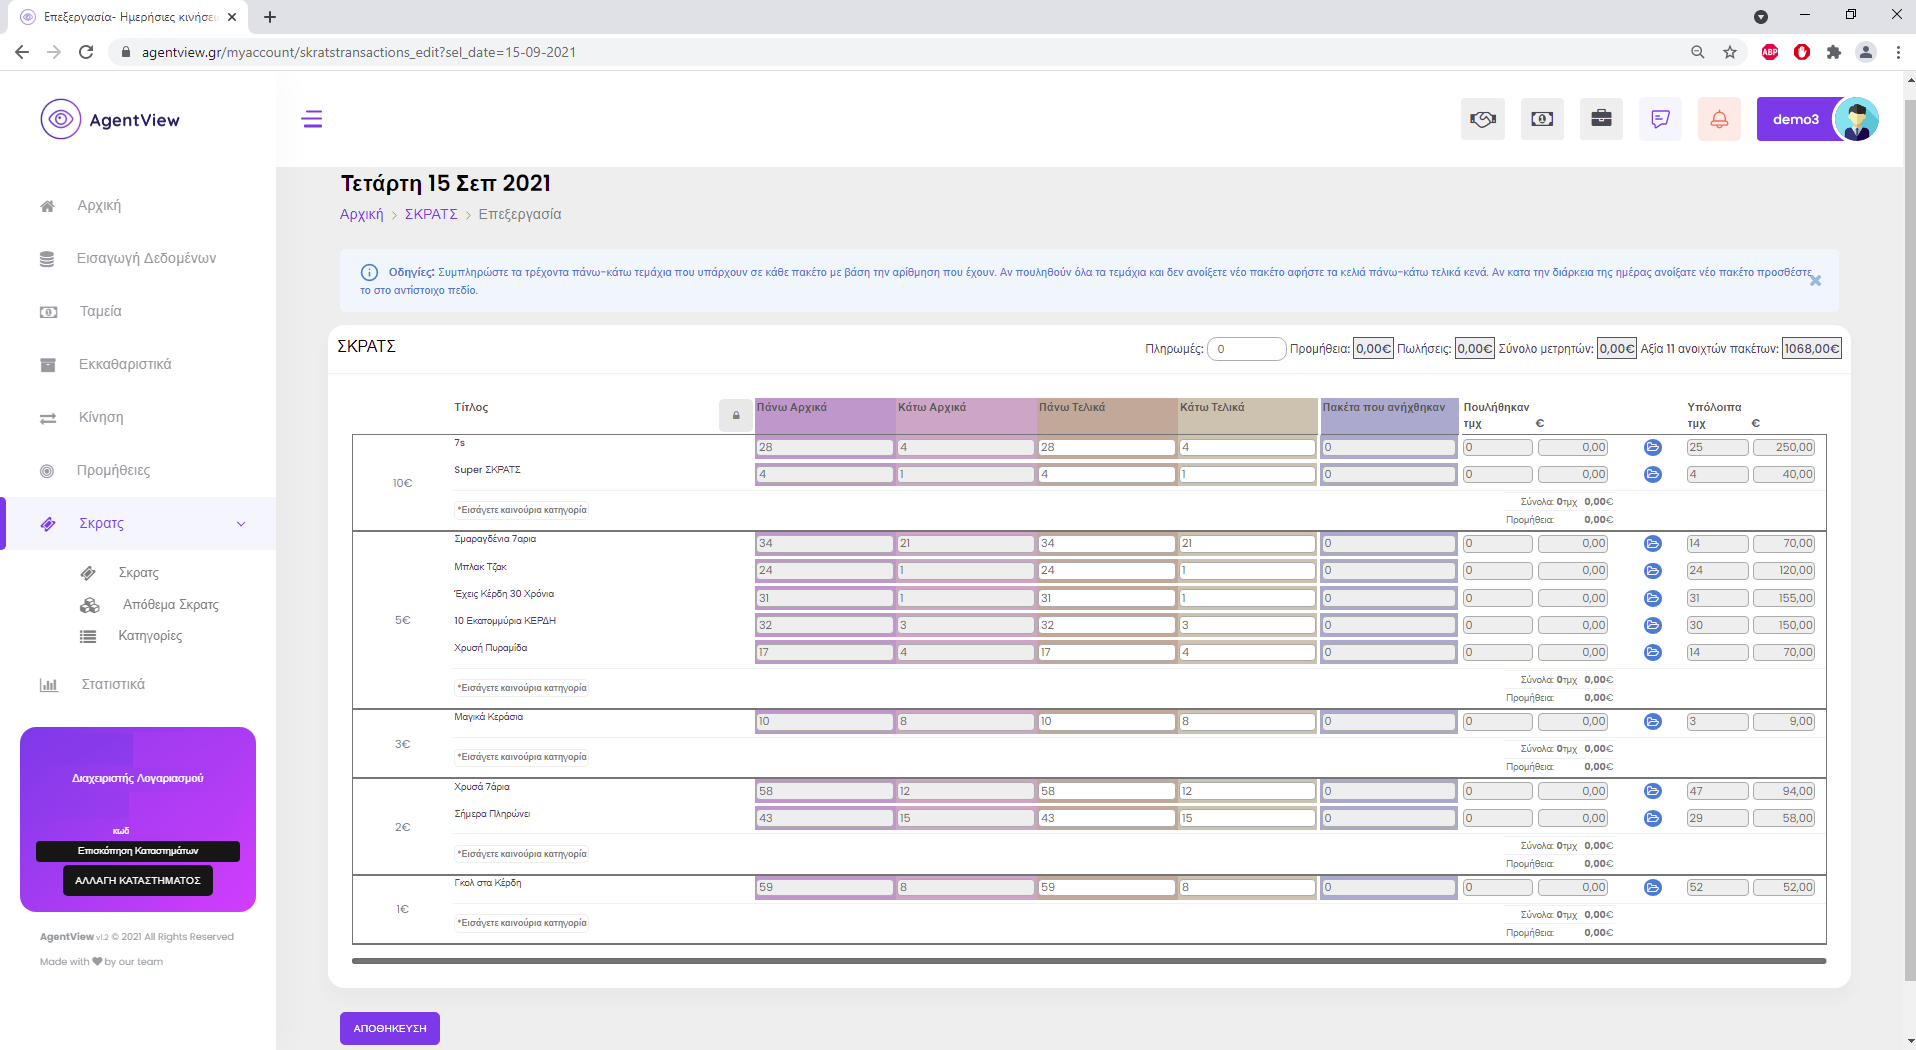This screenshot has width=1916, height=1050.
Task: Click the blue arrow icon for 7s row
Action: coord(1652,447)
